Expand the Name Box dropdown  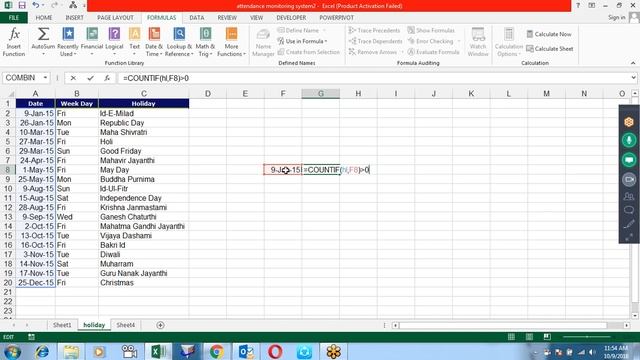pyautogui.click(x=45, y=78)
